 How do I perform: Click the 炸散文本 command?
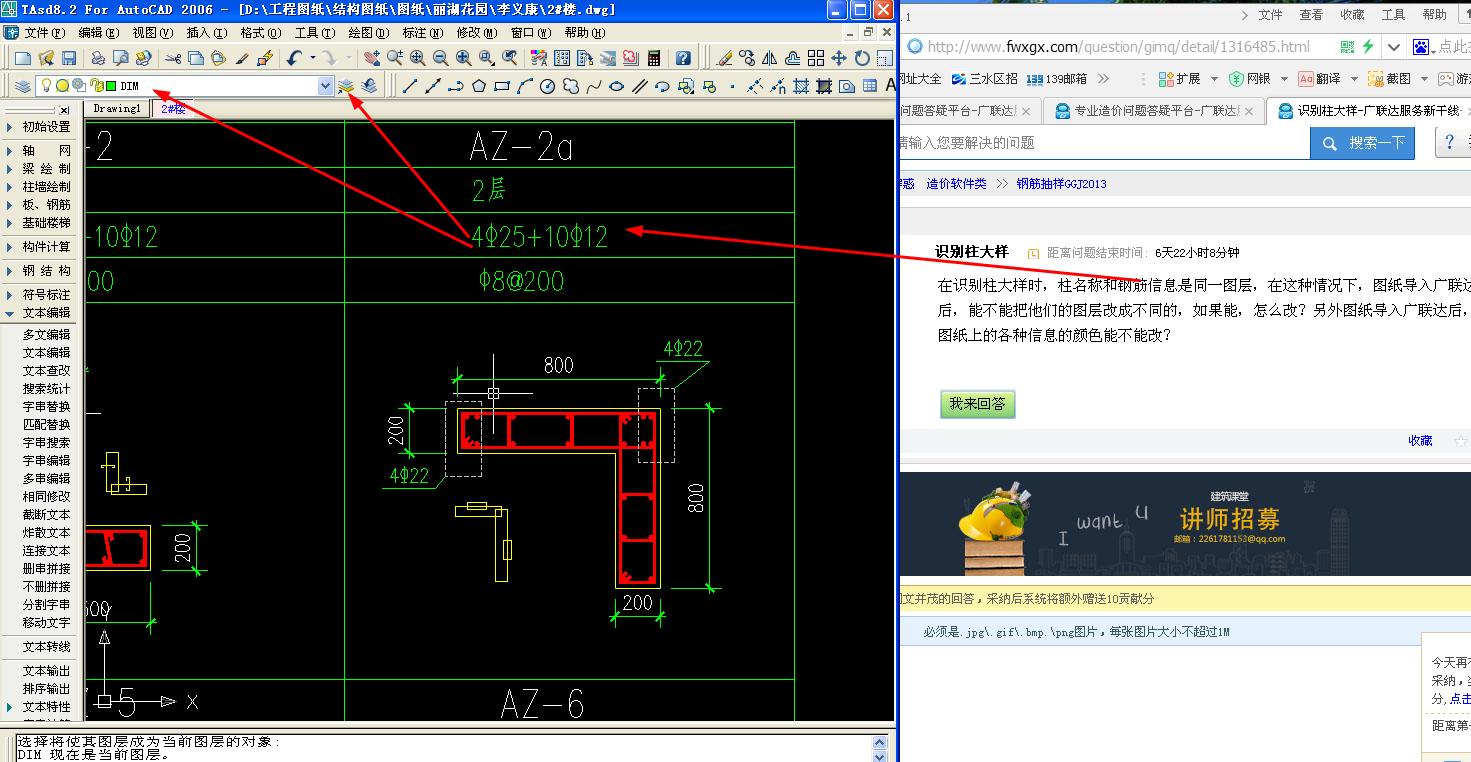coord(47,533)
